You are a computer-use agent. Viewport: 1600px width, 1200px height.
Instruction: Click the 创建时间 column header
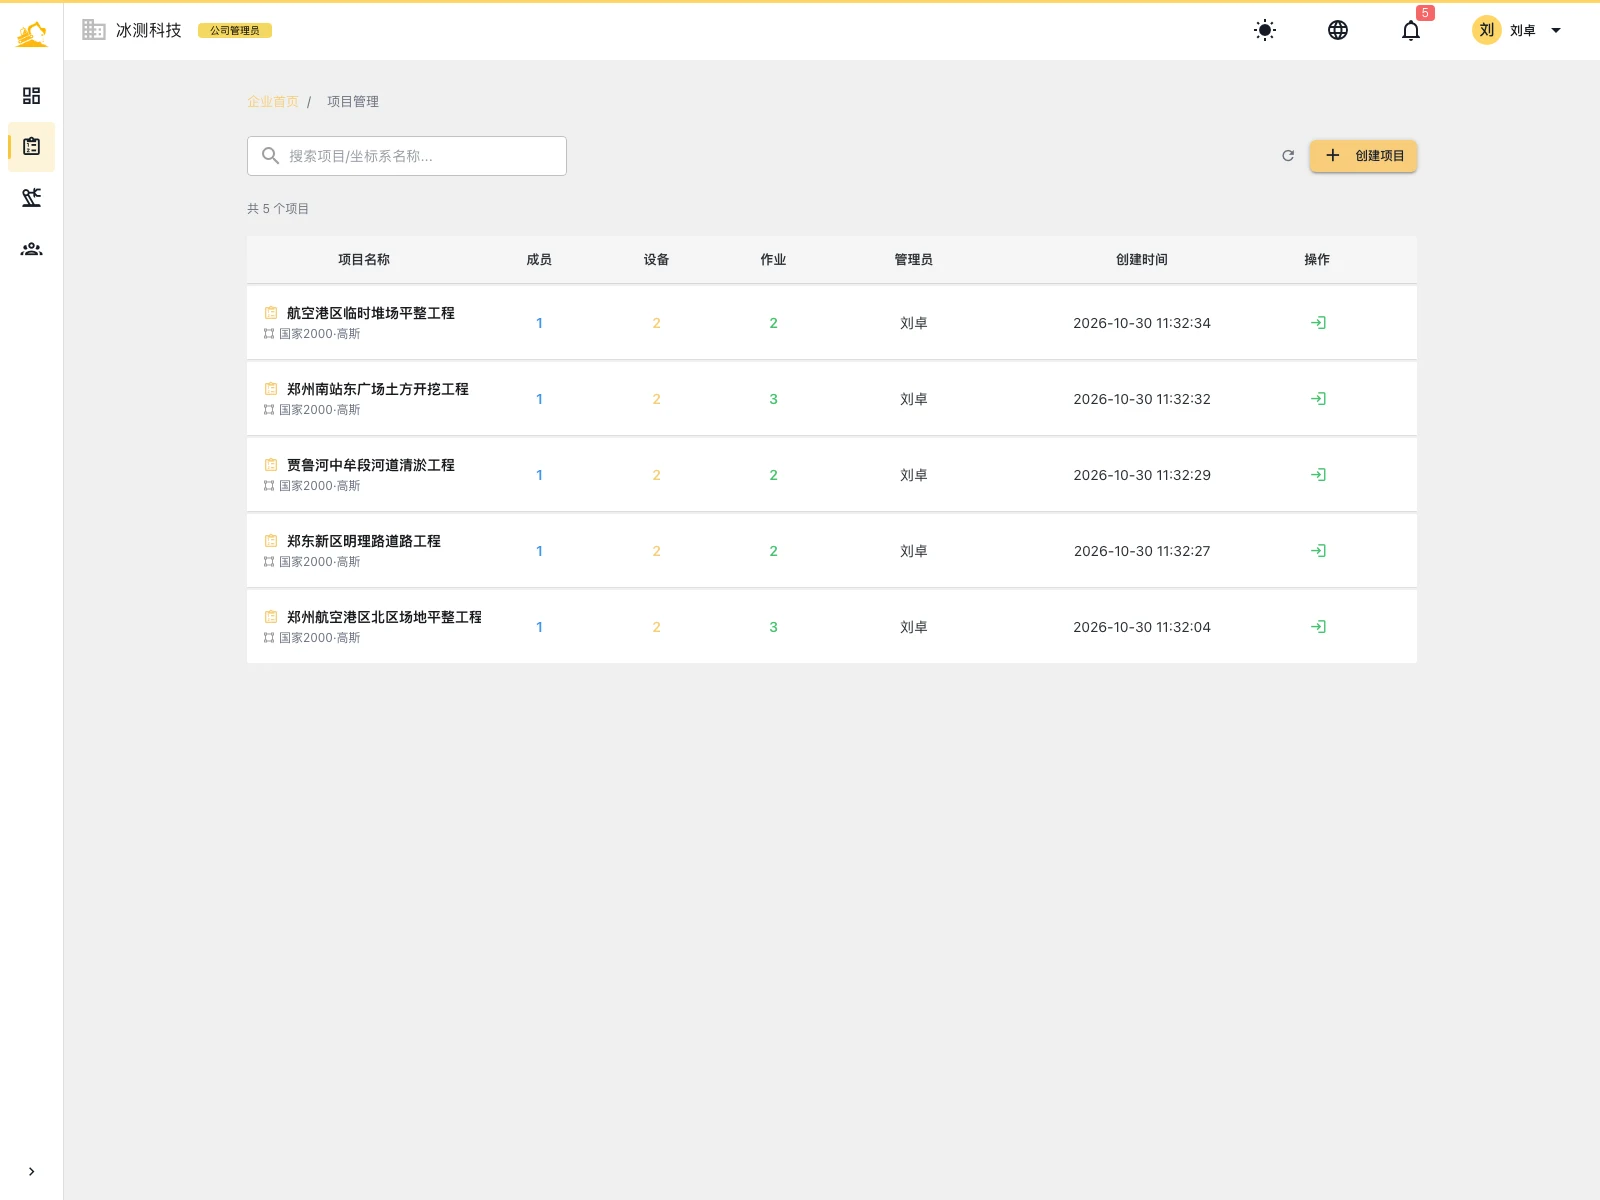(1142, 260)
